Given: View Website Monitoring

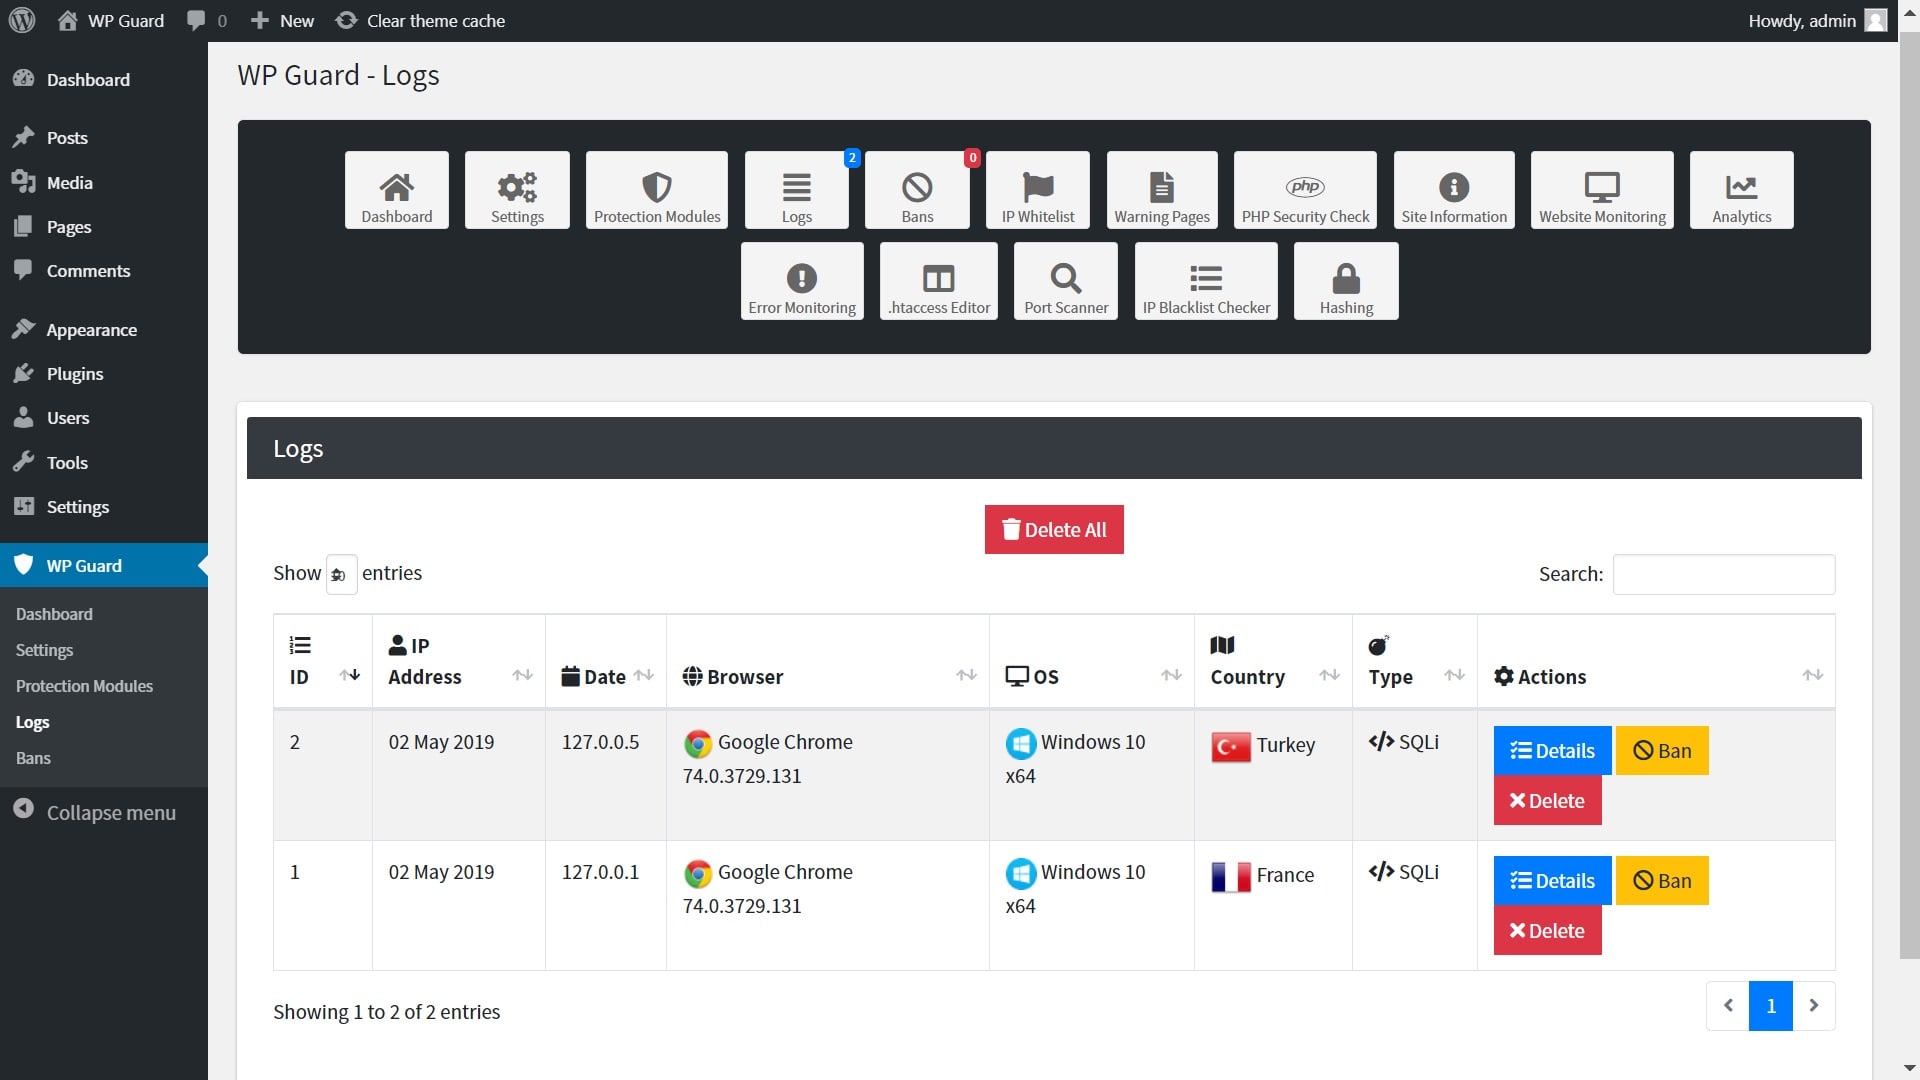Looking at the screenshot, I should pyautogui.click(x=1601, y=190).
